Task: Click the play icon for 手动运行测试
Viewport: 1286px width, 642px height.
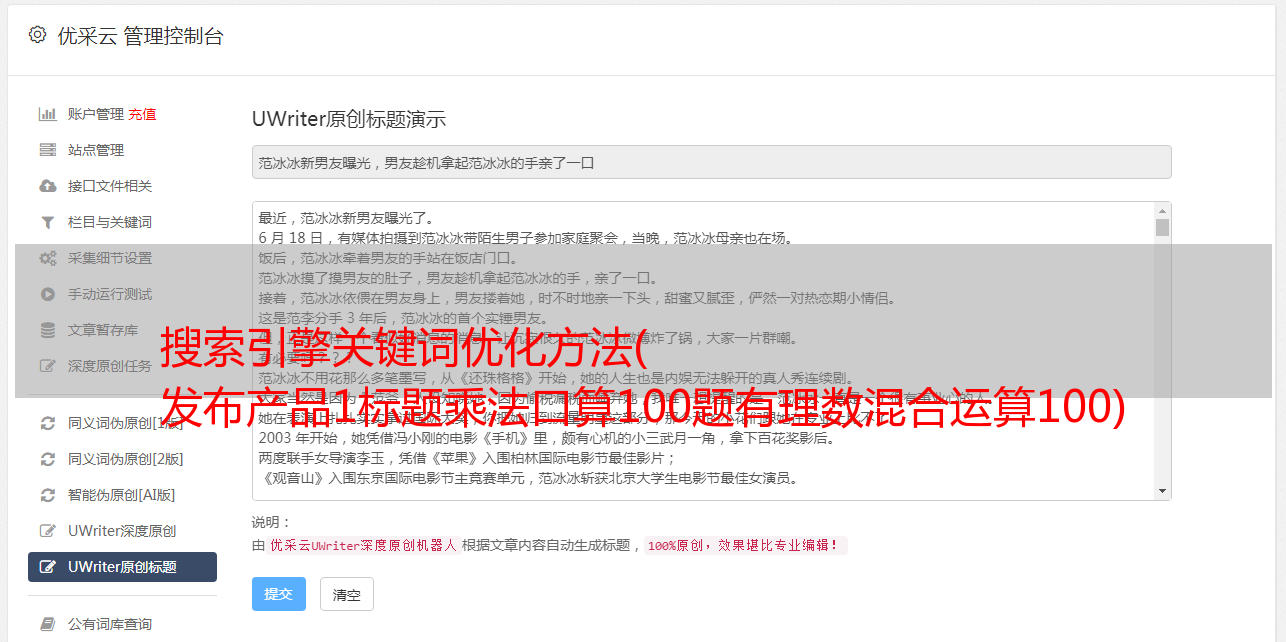Action: pos(47,294)
